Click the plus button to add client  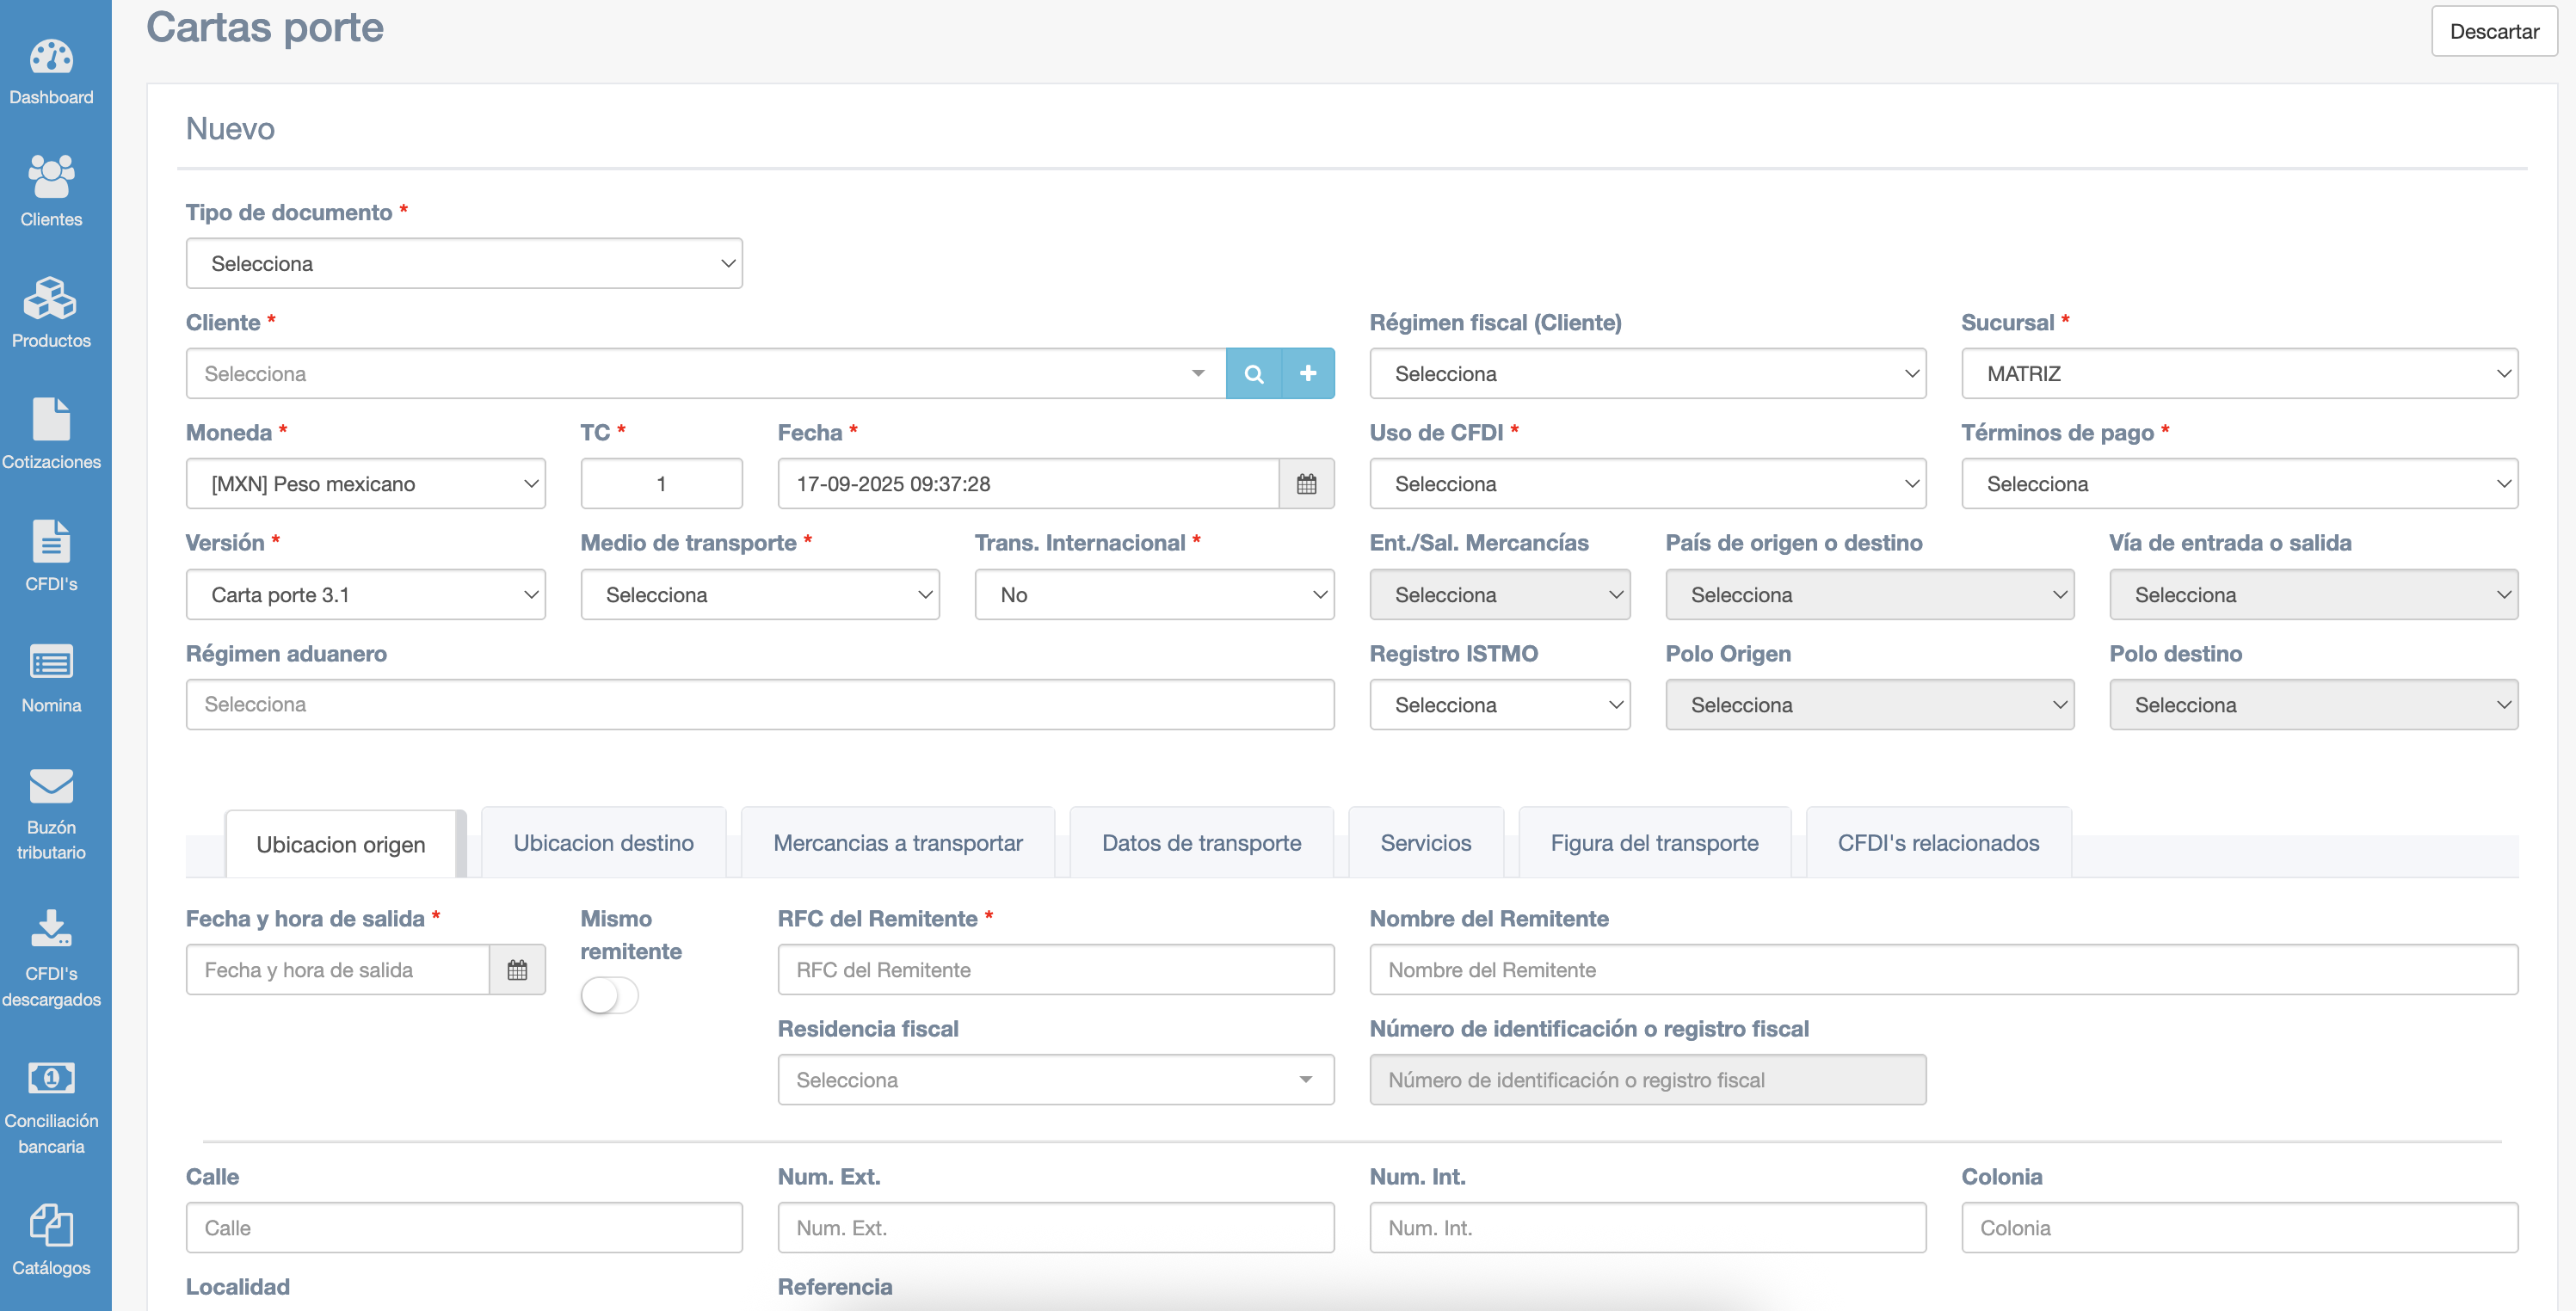tap(1307, 374)
